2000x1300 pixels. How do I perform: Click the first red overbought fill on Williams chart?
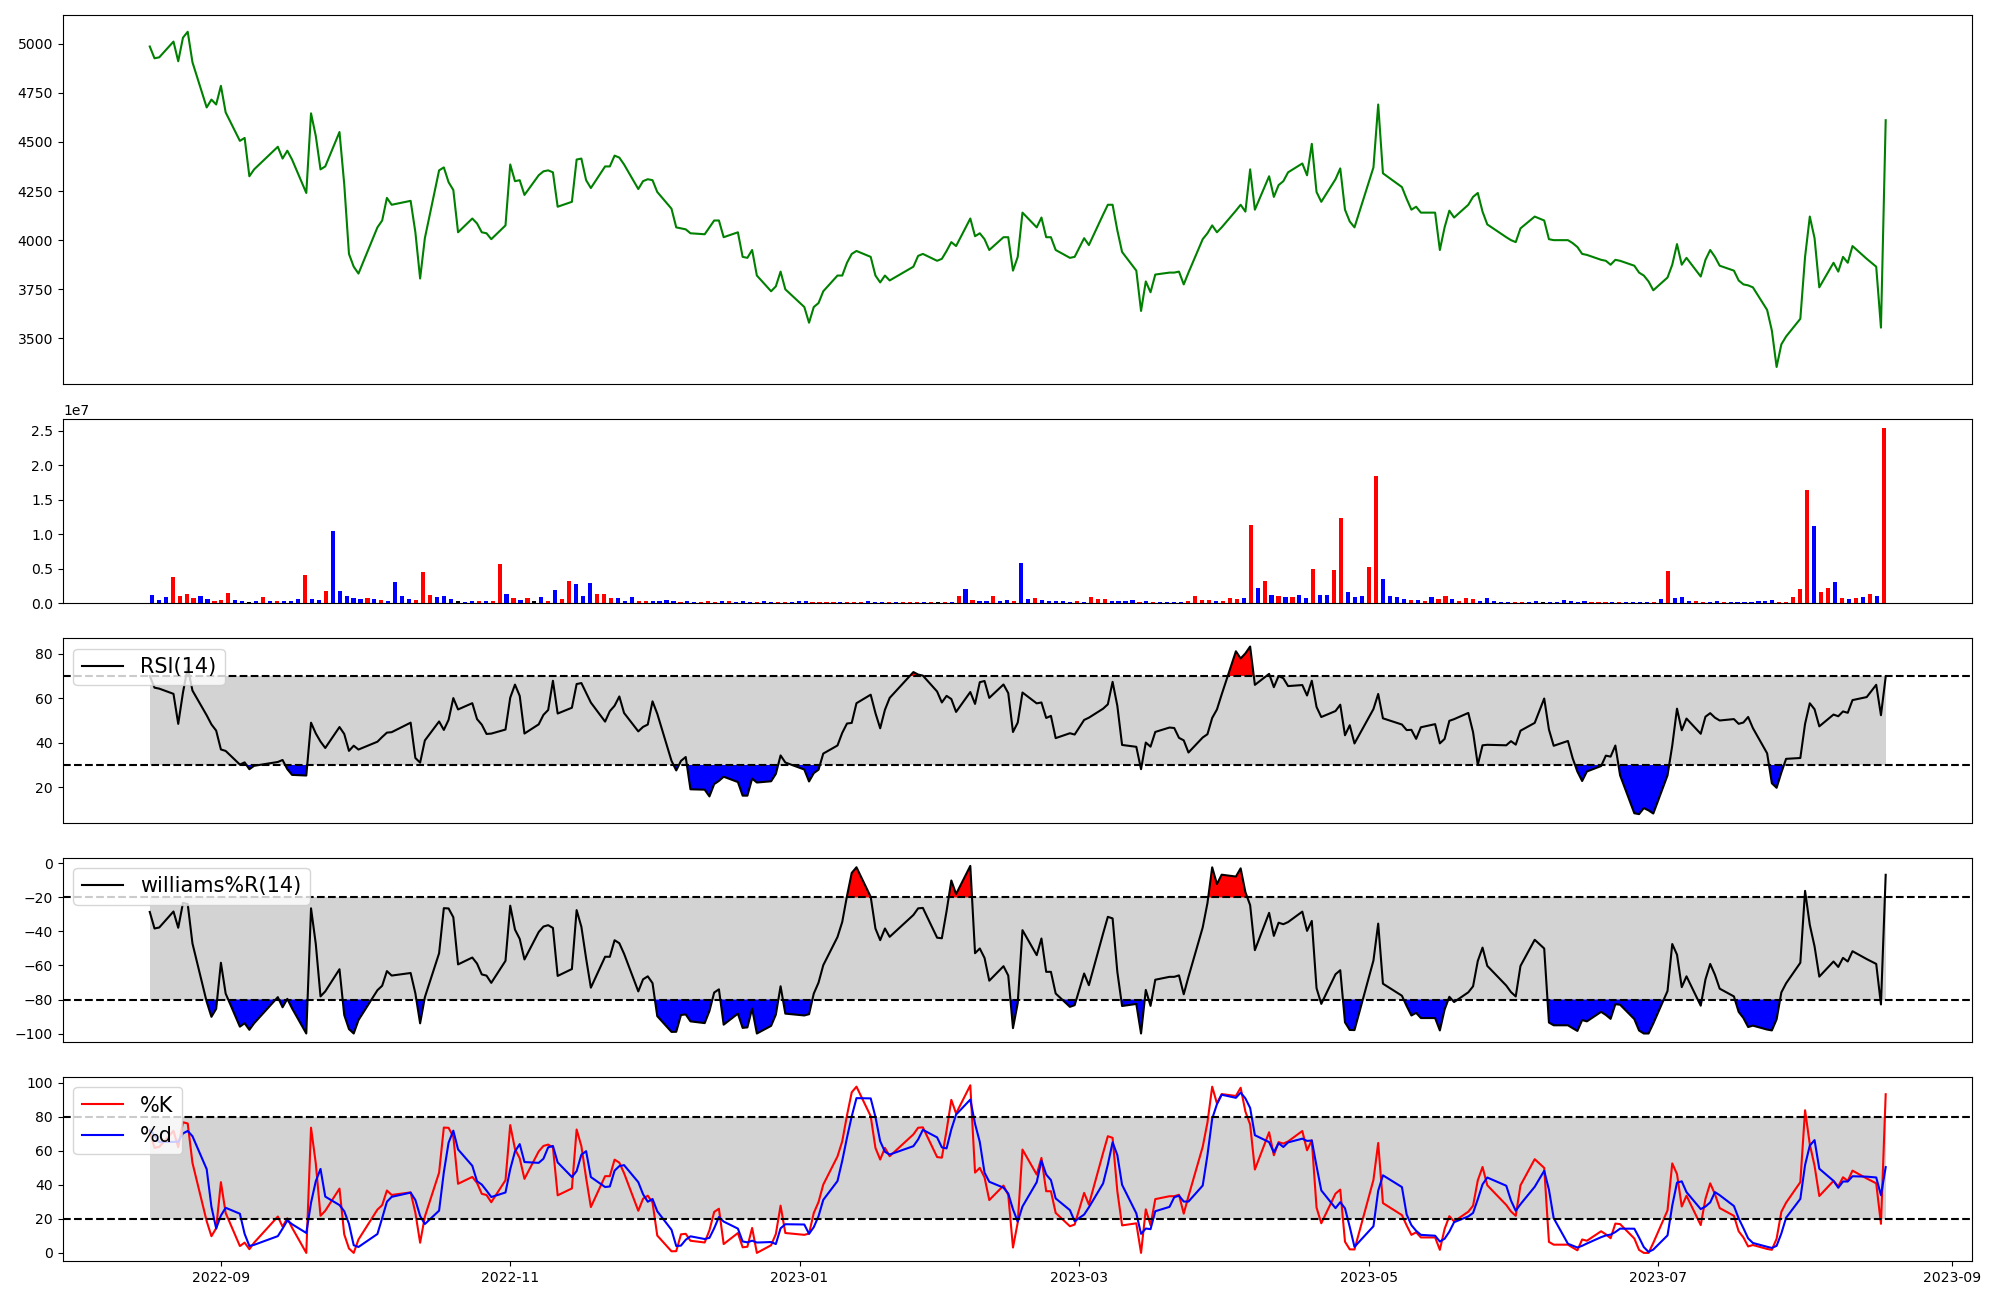[x=857, y=885]
